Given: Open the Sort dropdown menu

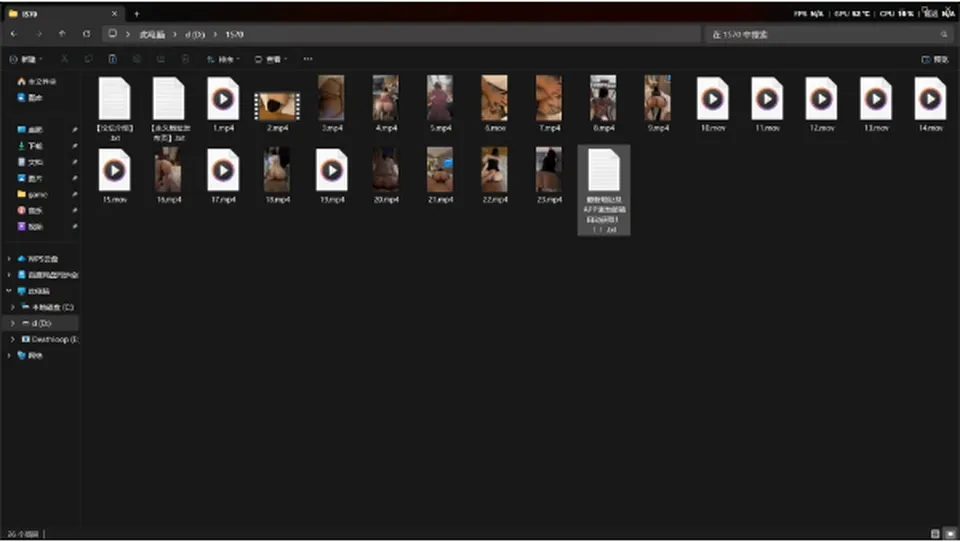Looking at the screenshot, I should tap(223, 59).
